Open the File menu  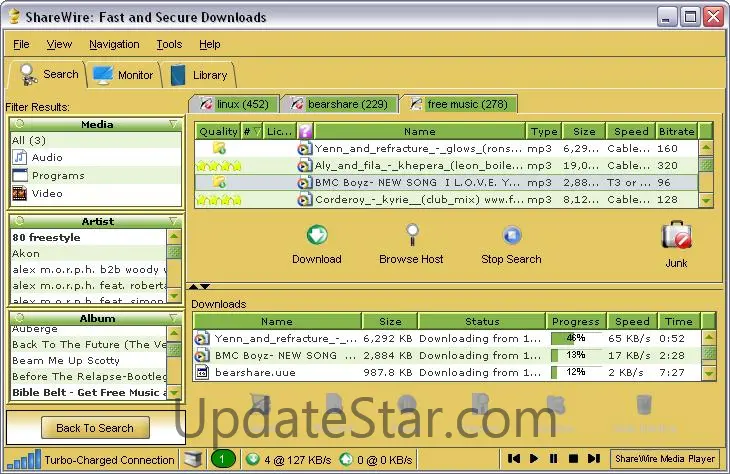(x=21, y=44)
